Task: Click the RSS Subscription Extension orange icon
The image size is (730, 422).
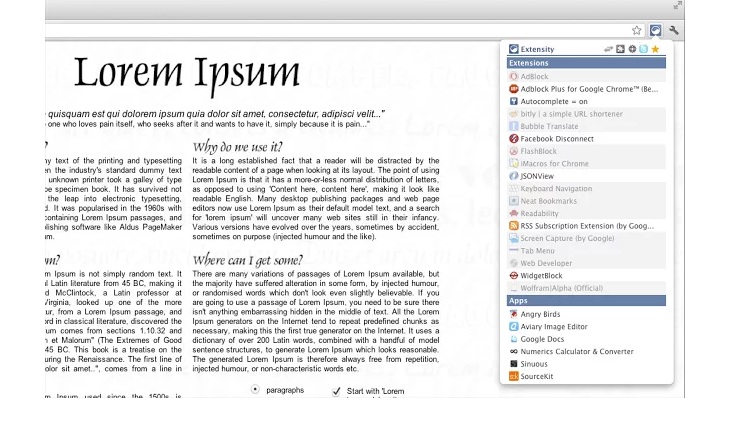Action: (x=514, y=226)
